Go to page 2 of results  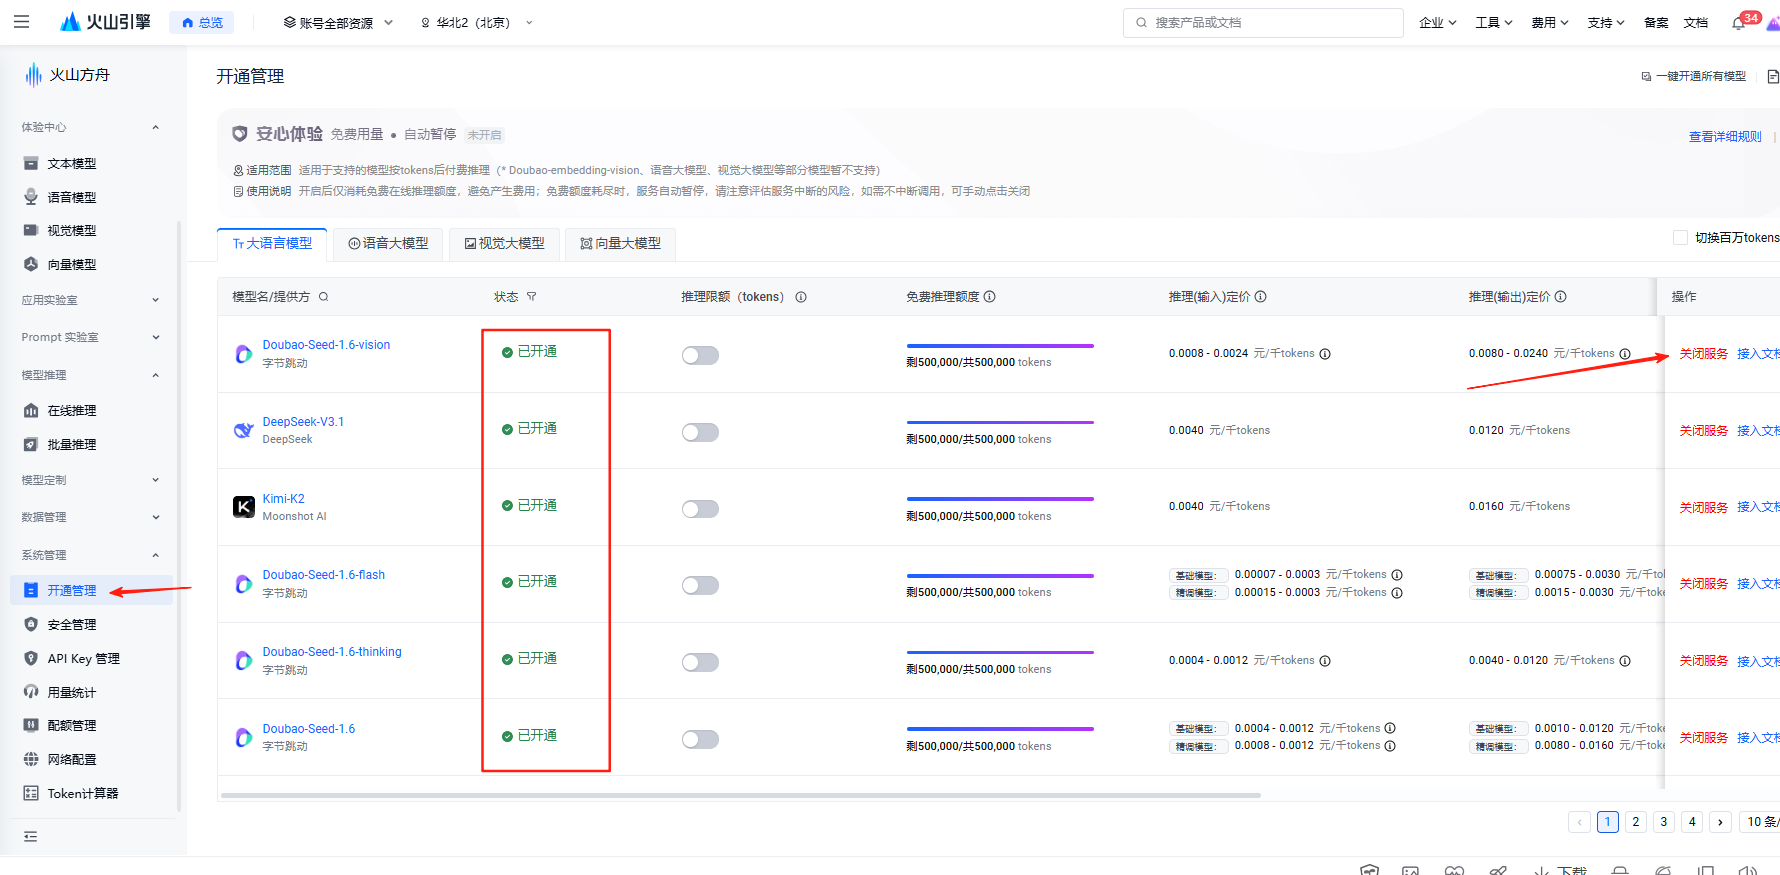pyautogui.click(x=1636, y=822)
